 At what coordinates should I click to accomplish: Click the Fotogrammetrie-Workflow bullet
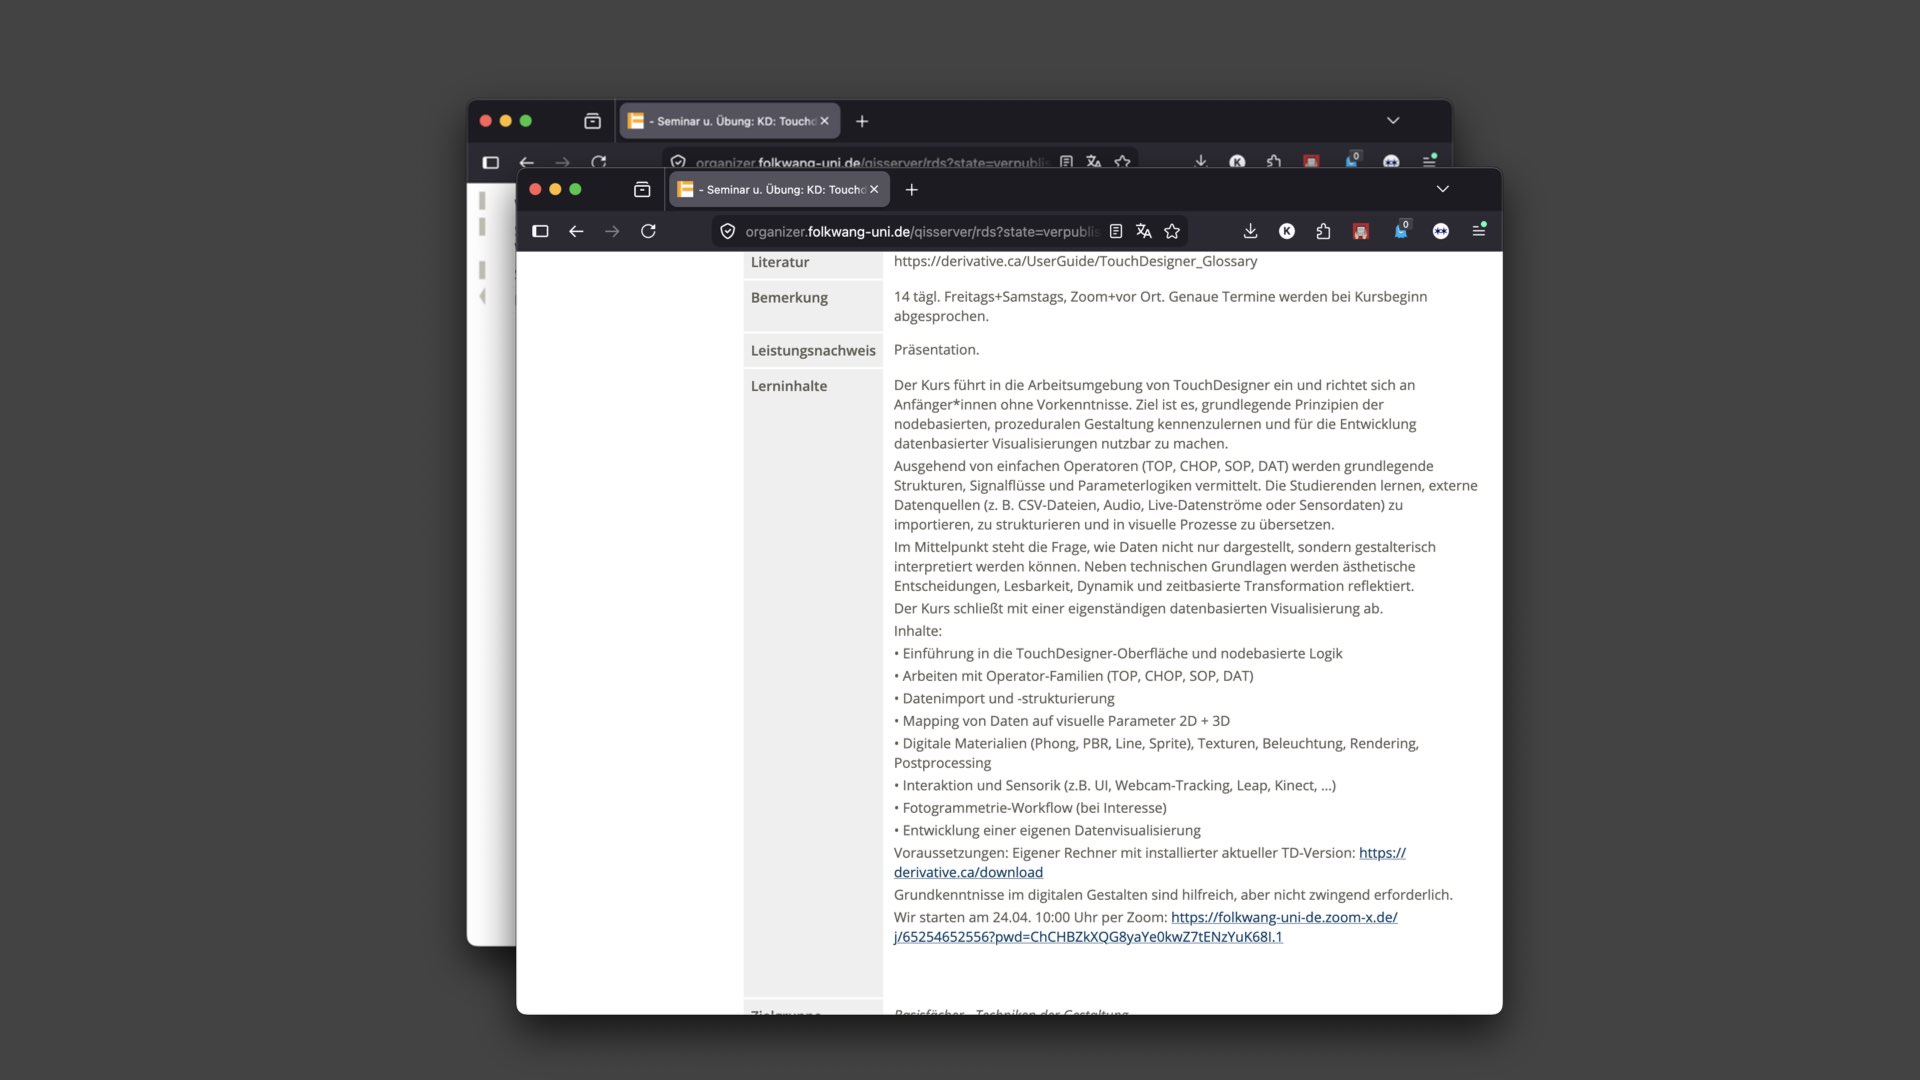click(1030, 808)
